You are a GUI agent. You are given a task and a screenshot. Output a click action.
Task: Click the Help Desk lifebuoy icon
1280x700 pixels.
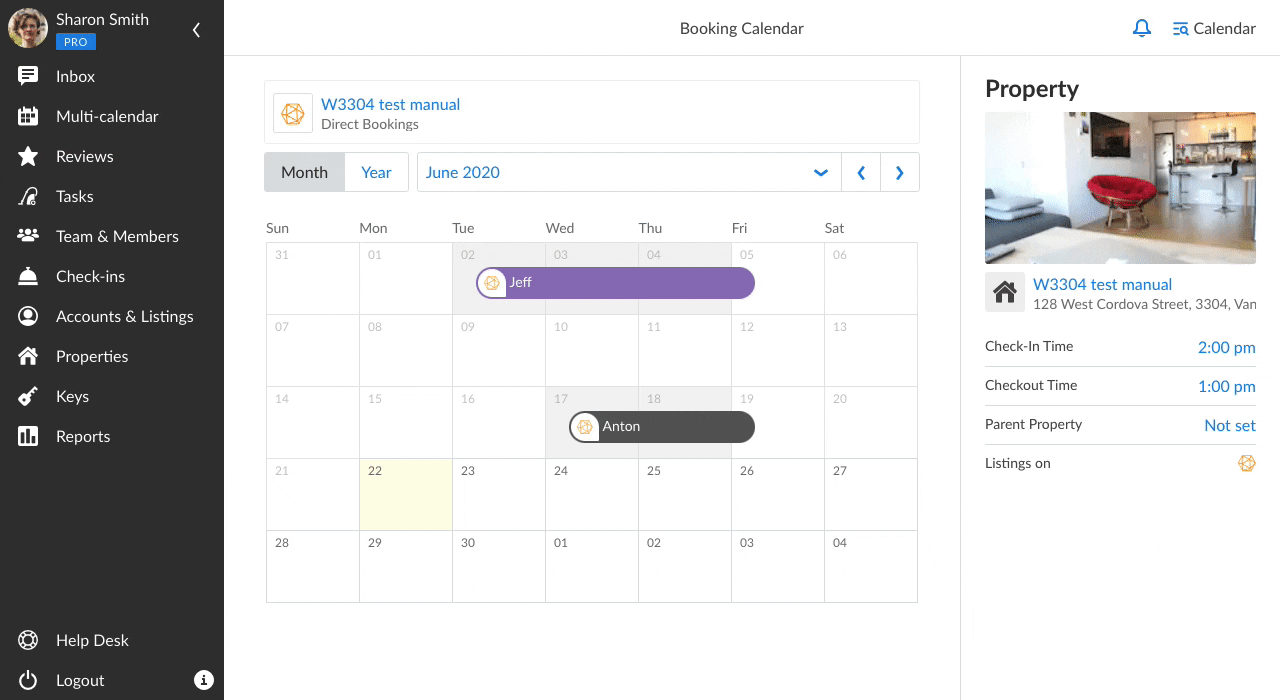(x=28, y=640)
